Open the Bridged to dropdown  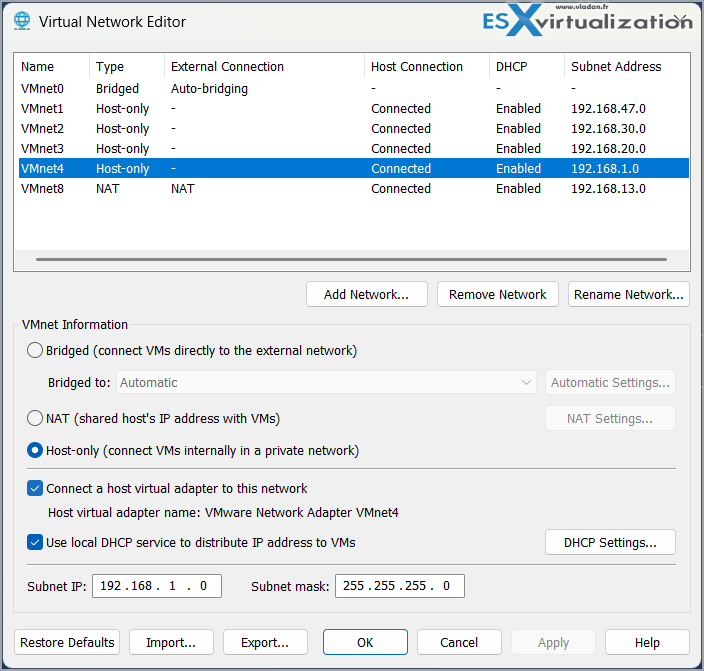(x=327, y=383)
